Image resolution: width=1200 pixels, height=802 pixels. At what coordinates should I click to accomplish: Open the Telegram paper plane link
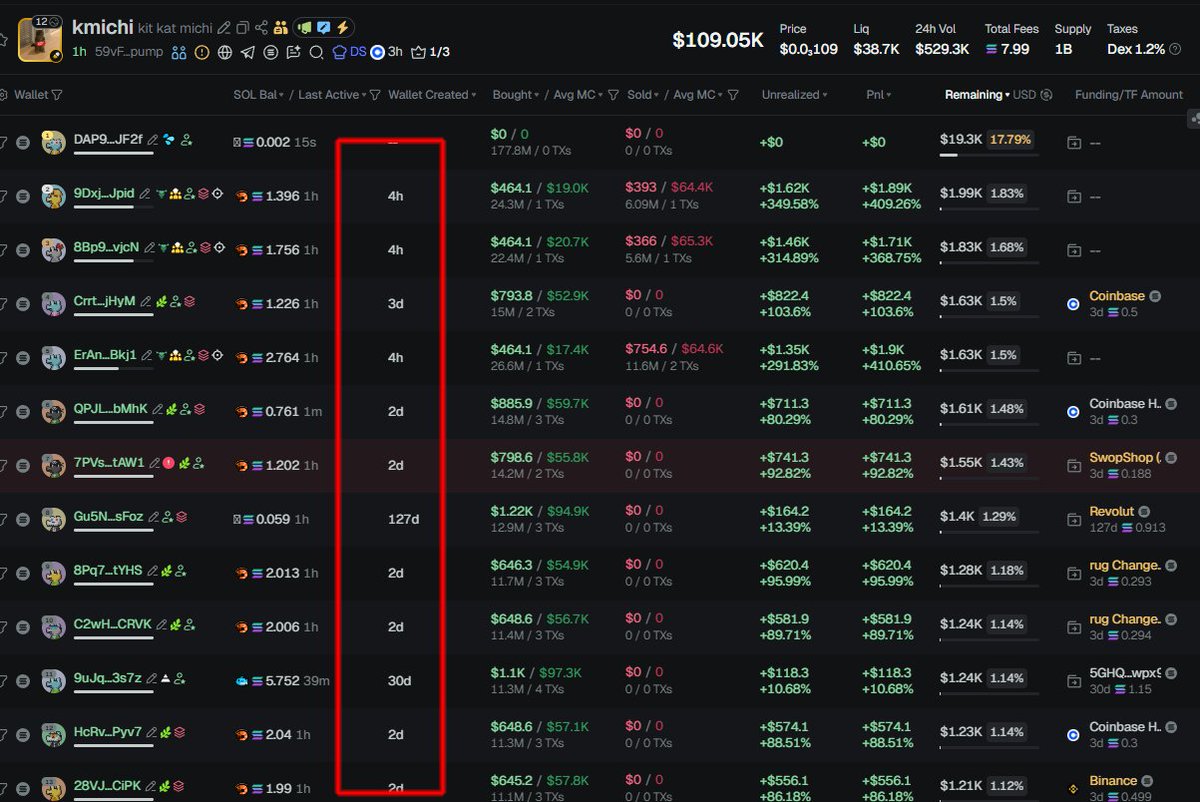247,52
